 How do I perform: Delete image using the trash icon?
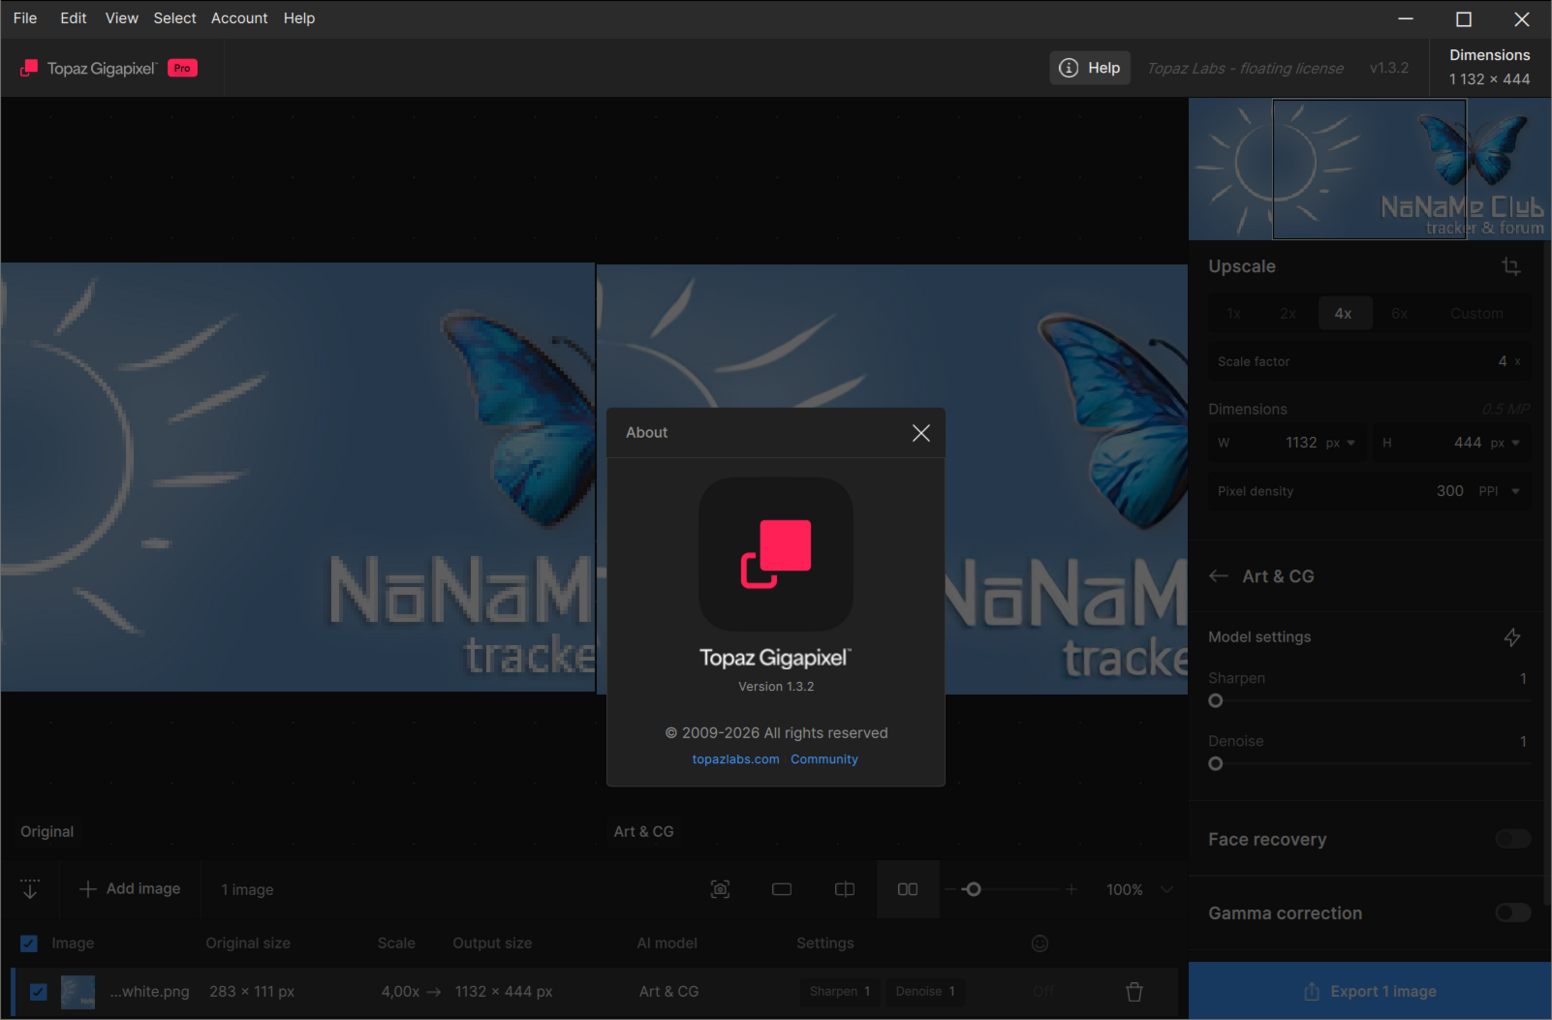coord(1134,991)
